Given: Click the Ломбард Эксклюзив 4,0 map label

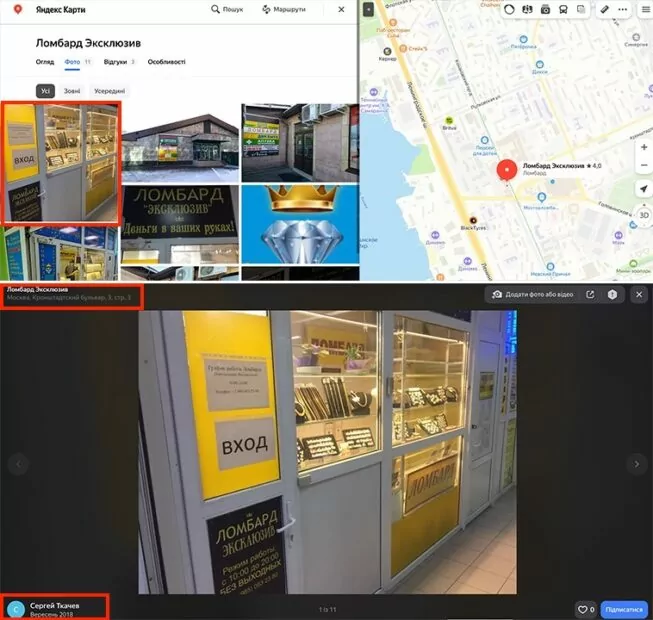Looking at the screenshot, I should [562, 166].
